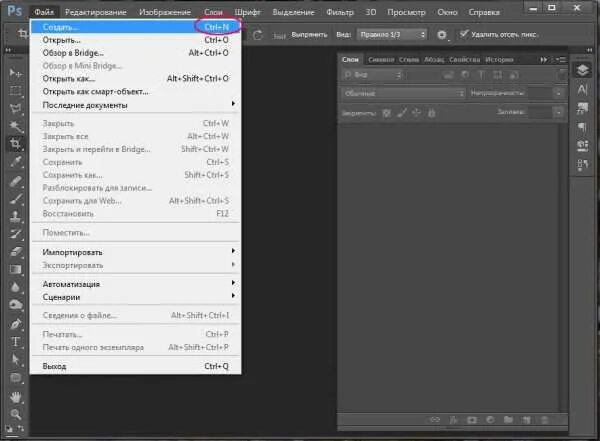This screenshot has width=600, height=441.
Task: Select the Lasso tool
Action: [16, 109]
